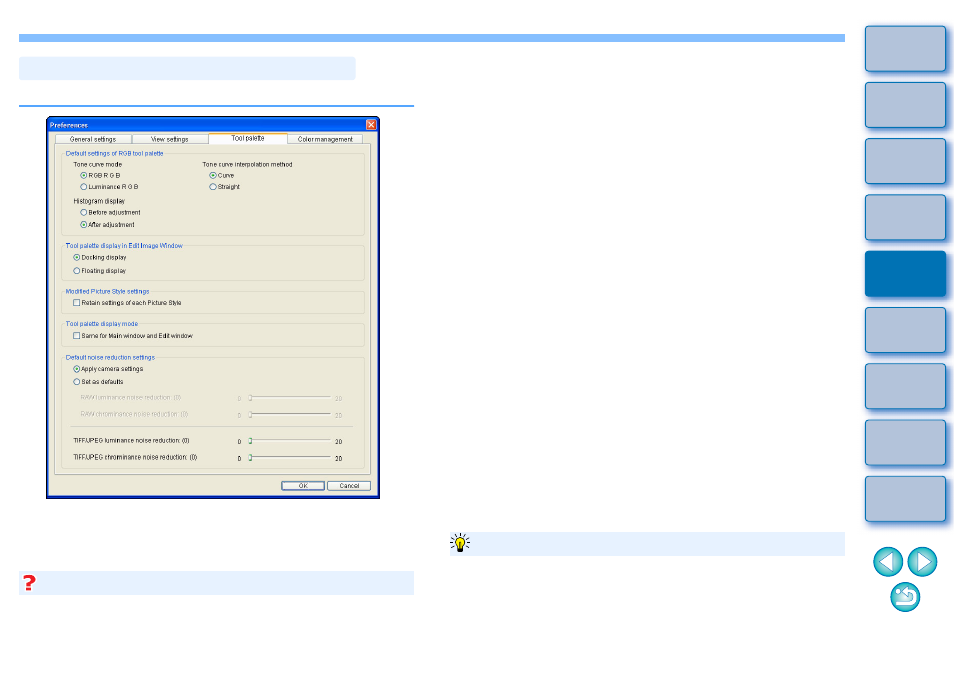Click 'Tool palette display mode' group label

click(102, 324)
